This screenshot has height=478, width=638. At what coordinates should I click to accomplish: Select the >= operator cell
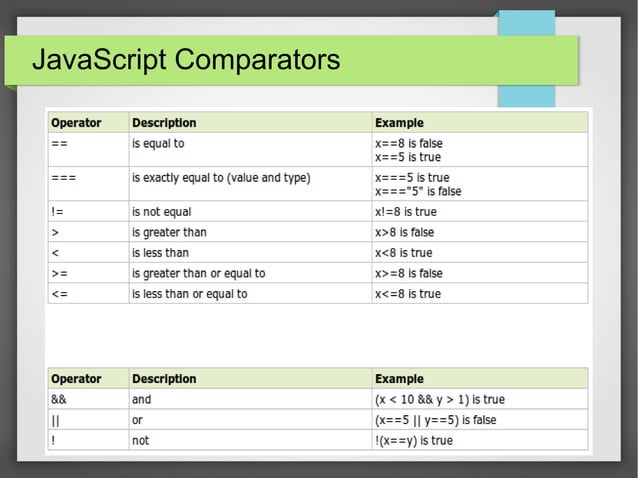(60, 273)
